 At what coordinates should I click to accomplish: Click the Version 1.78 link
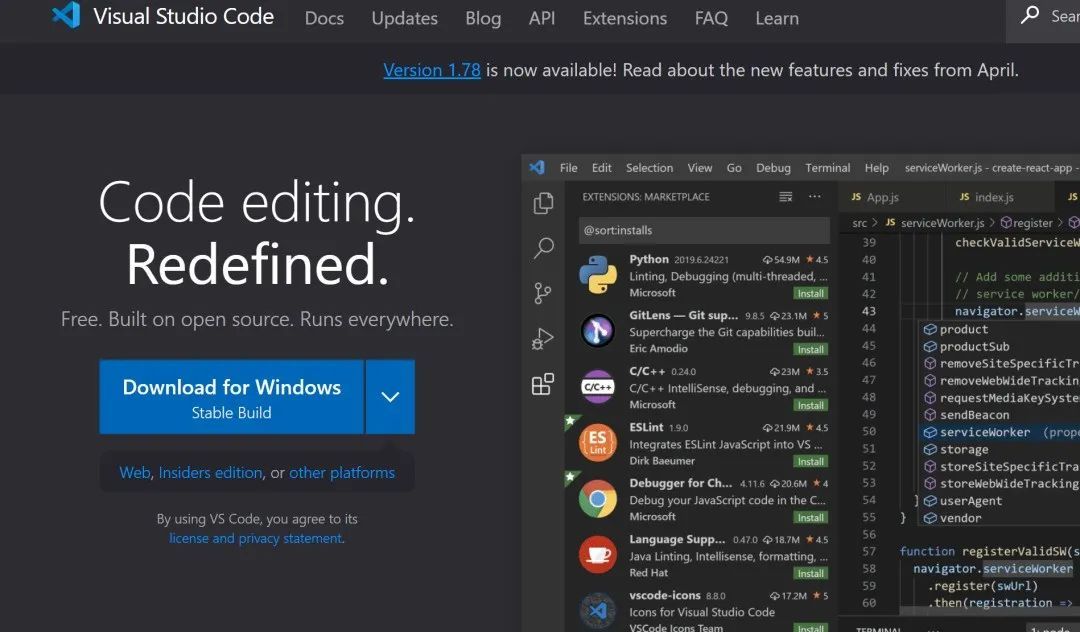coord(432,70)
